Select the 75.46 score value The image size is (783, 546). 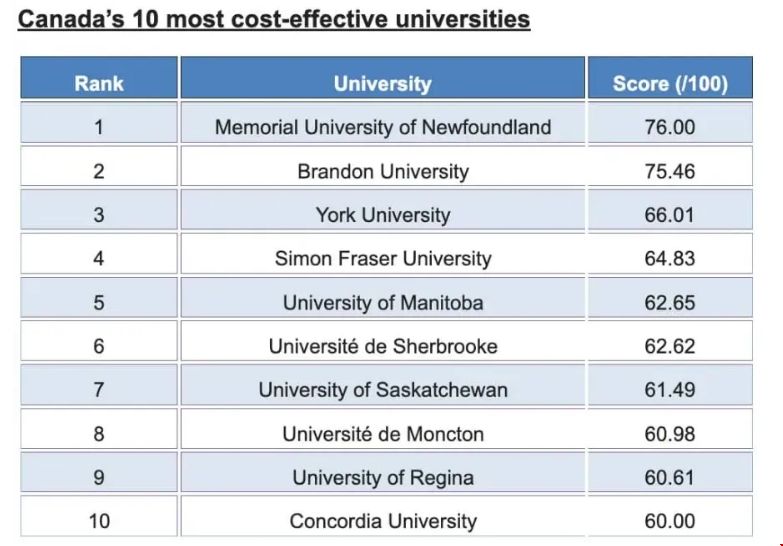[669, 171]
